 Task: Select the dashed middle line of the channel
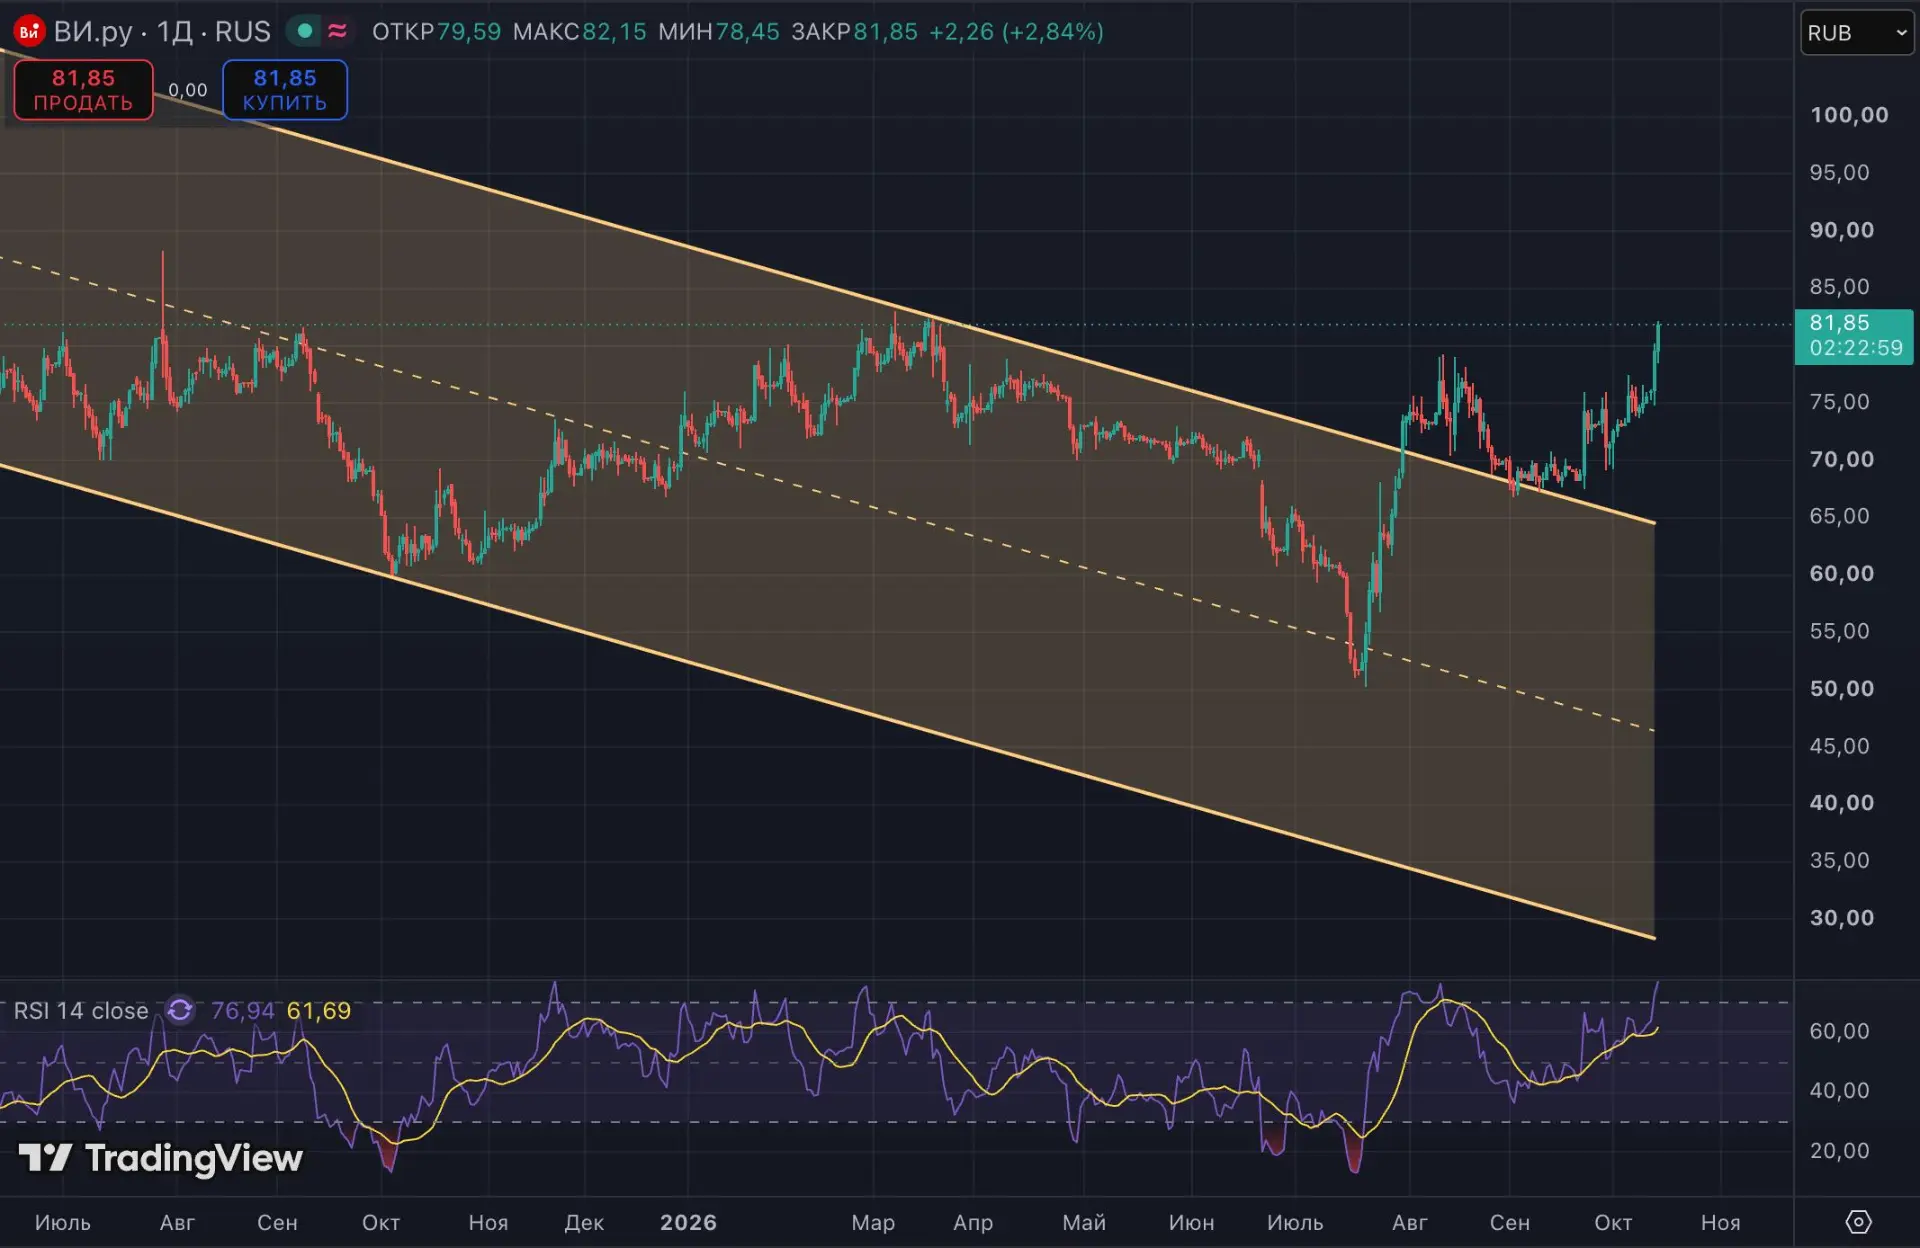[x=830, y=495]
